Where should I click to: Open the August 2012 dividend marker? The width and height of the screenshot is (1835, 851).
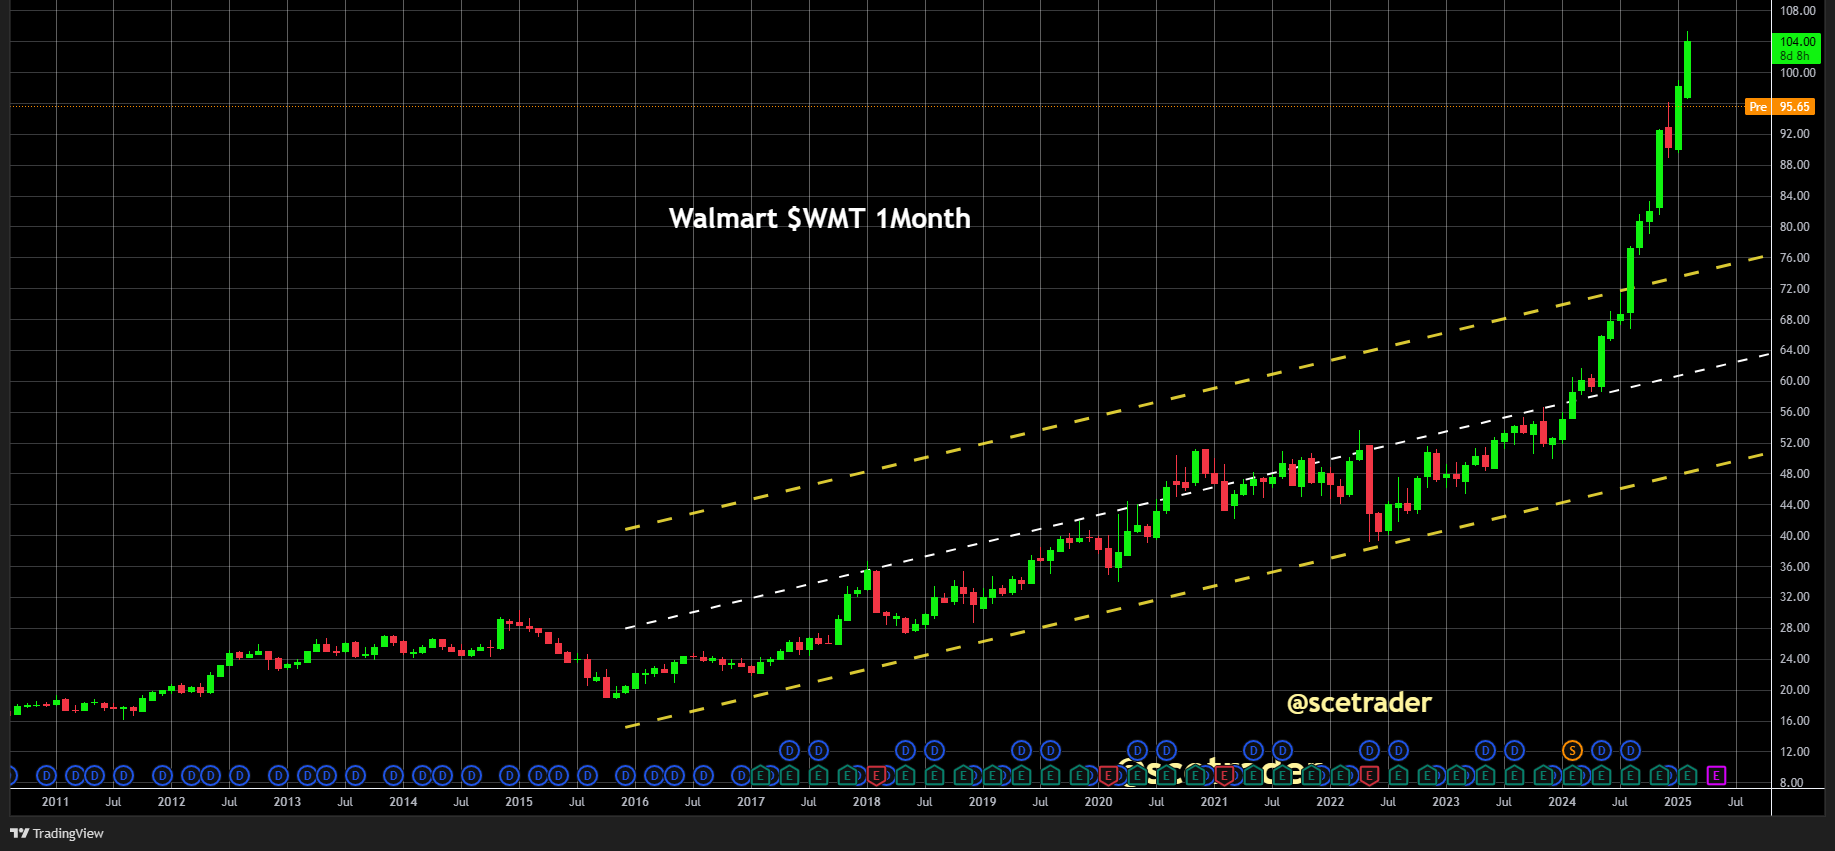tap(239, 775)
